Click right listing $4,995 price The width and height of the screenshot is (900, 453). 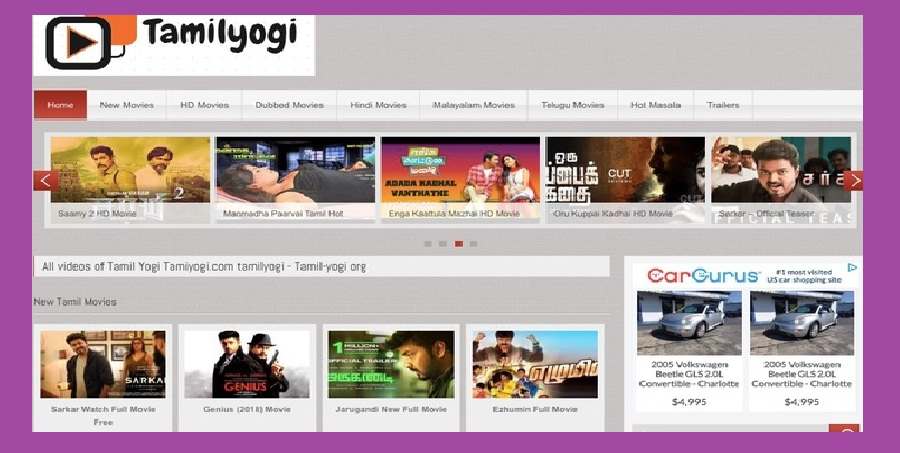click(802, 402)
